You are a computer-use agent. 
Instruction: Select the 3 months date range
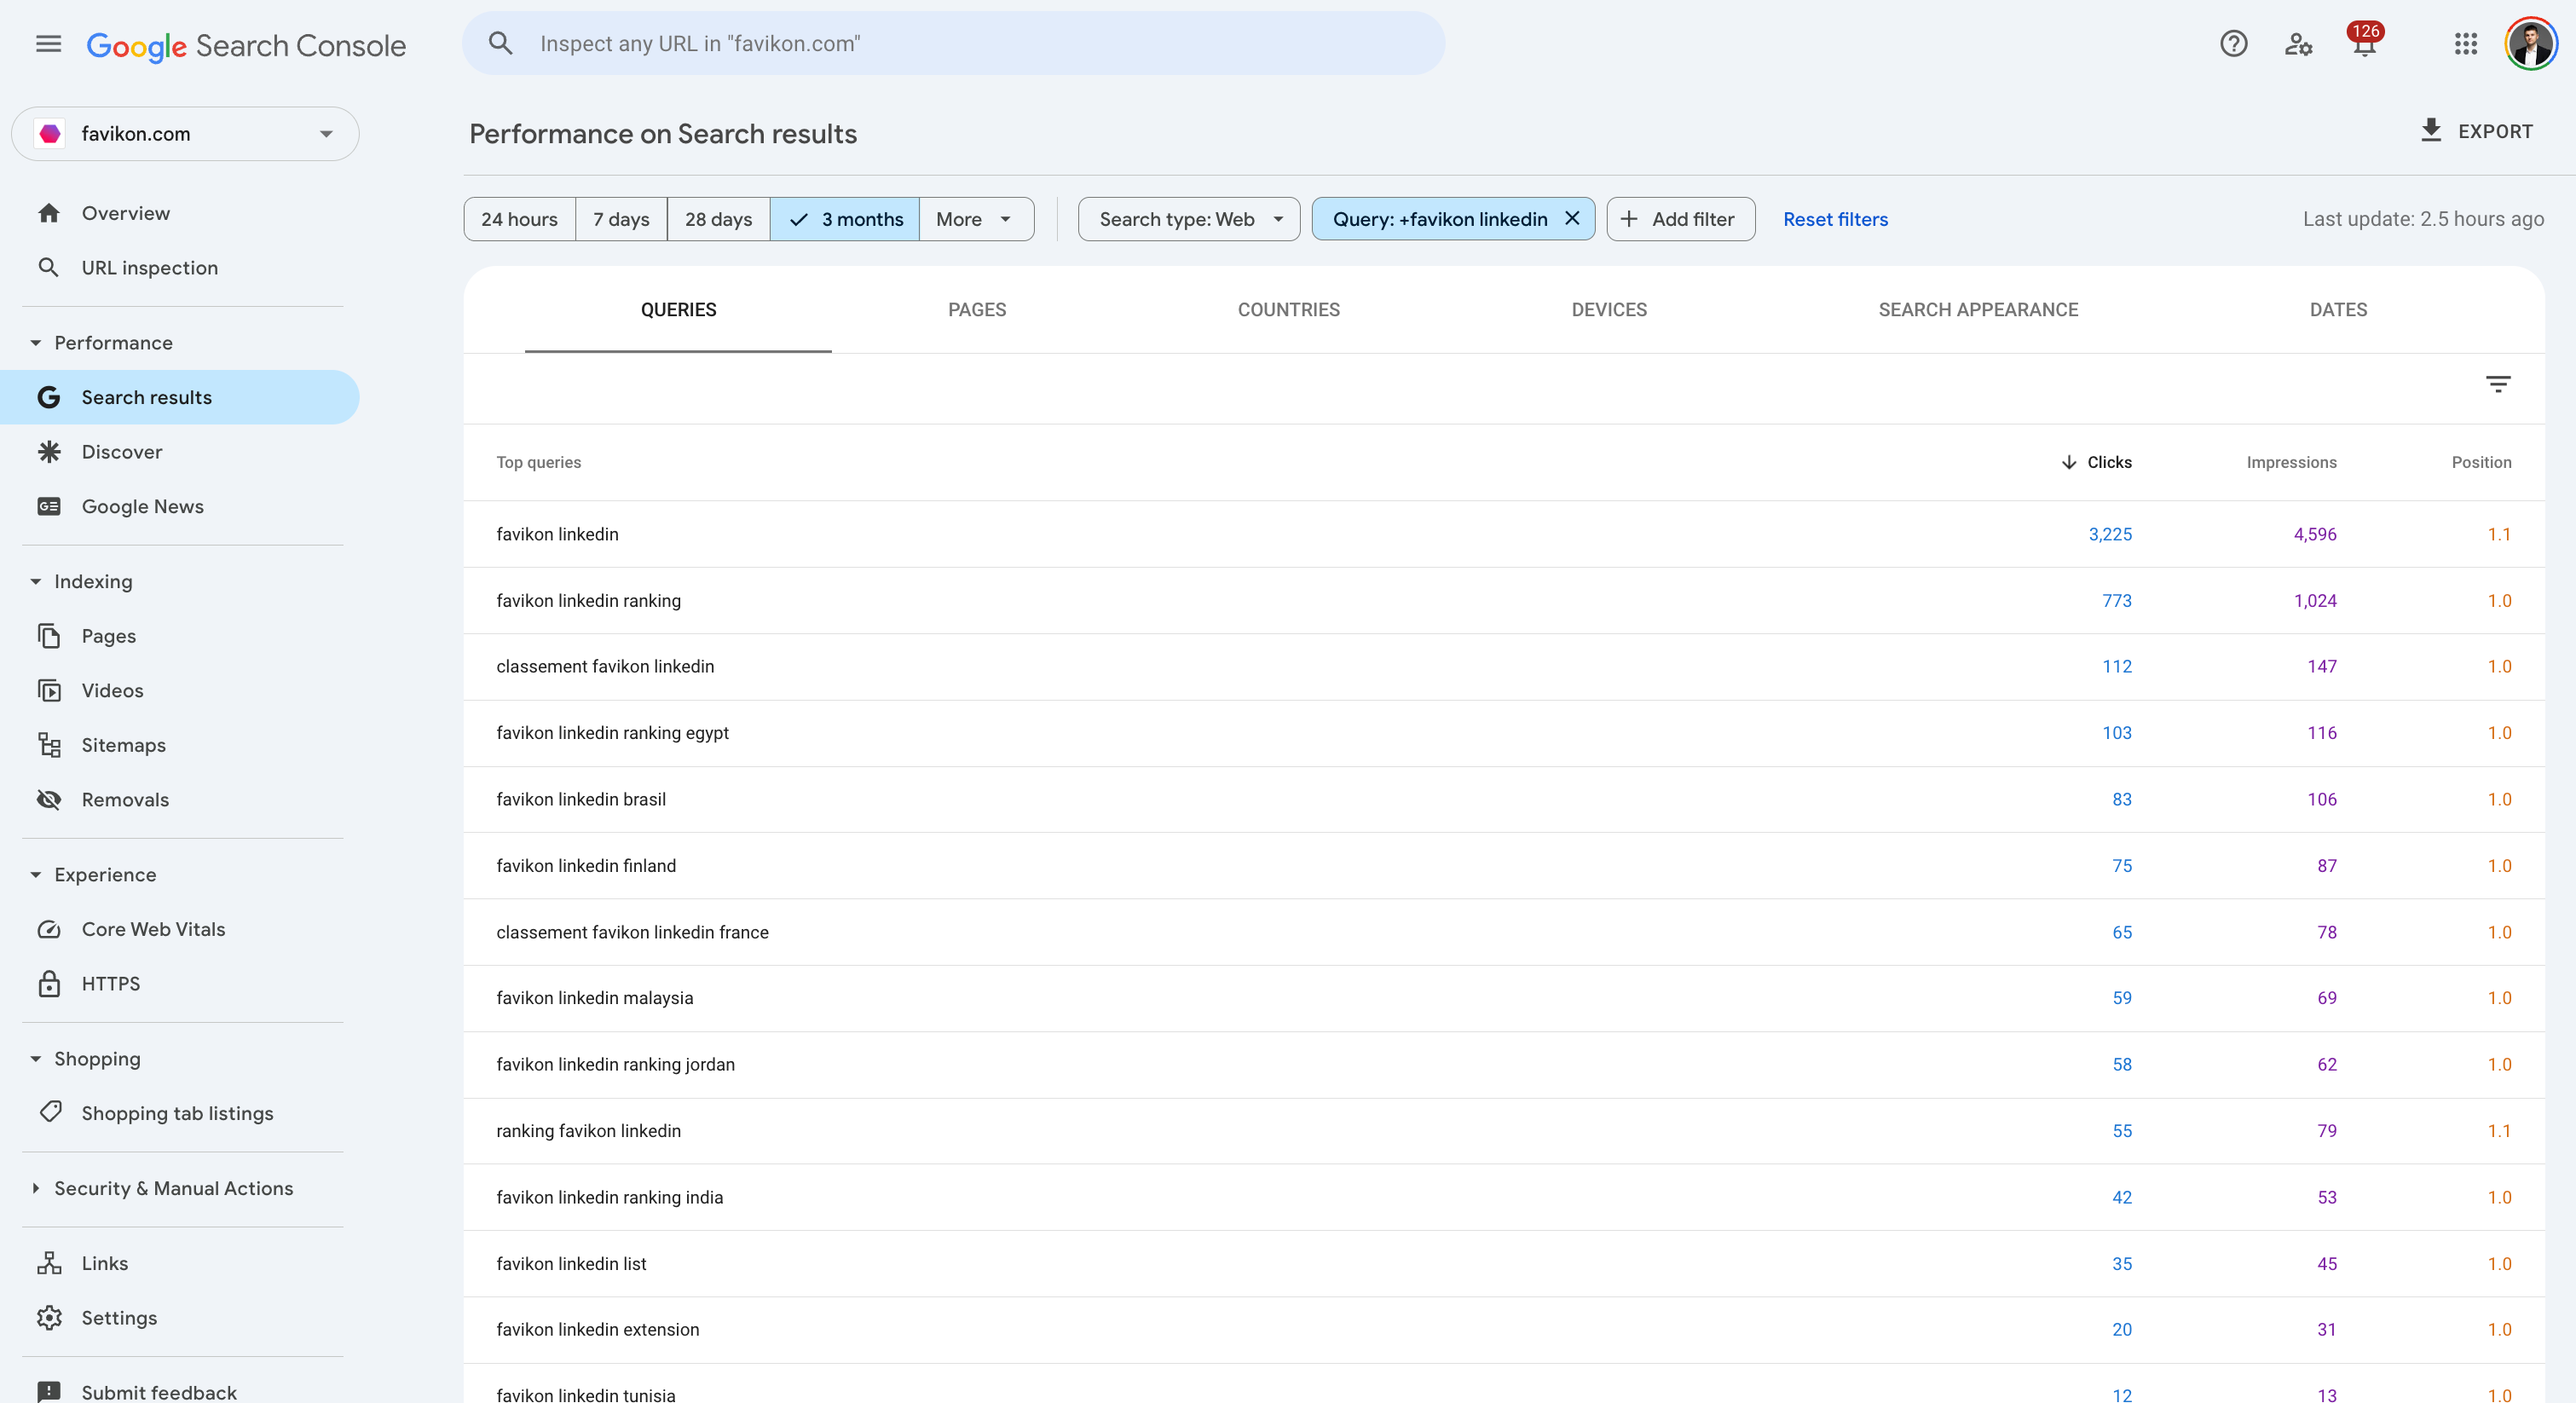coord(844,219)
